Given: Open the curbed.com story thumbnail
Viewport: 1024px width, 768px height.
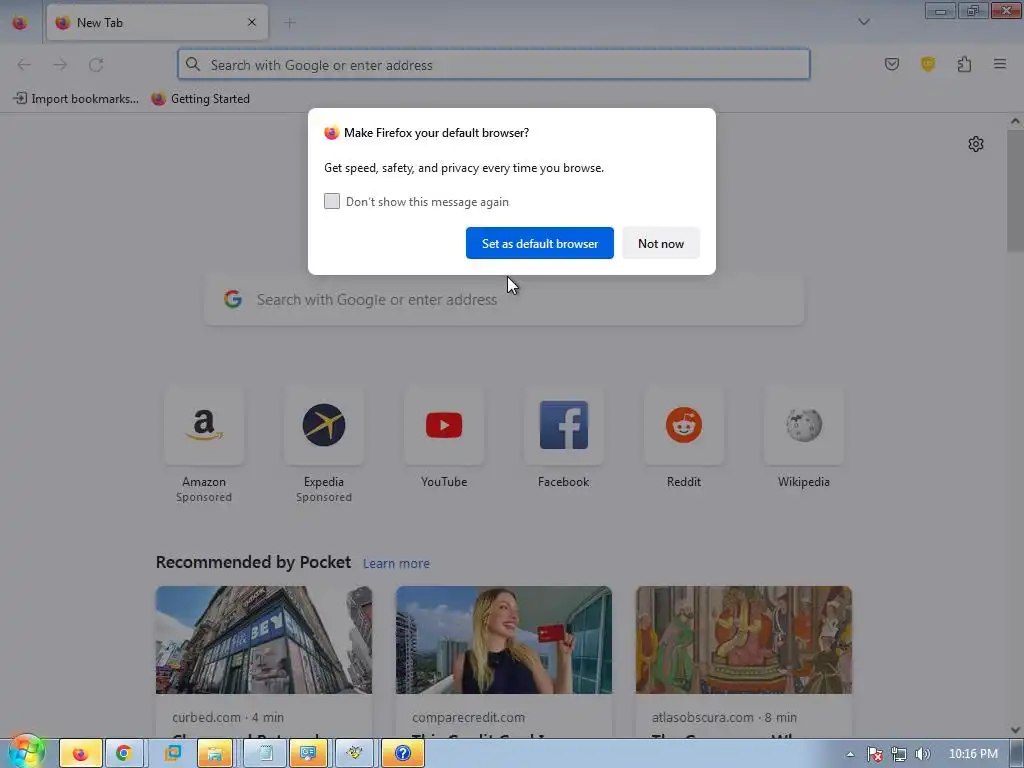Looking at the screenshot, I should tap(264, 640).
